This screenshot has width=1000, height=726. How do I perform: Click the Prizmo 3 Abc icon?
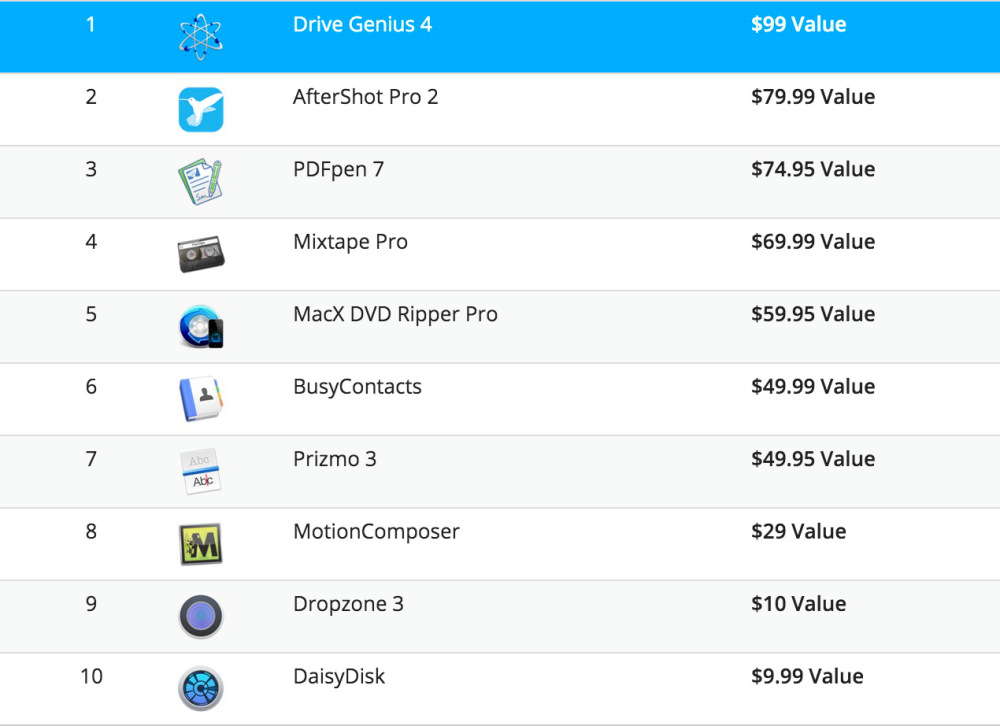tap(201, 471)
